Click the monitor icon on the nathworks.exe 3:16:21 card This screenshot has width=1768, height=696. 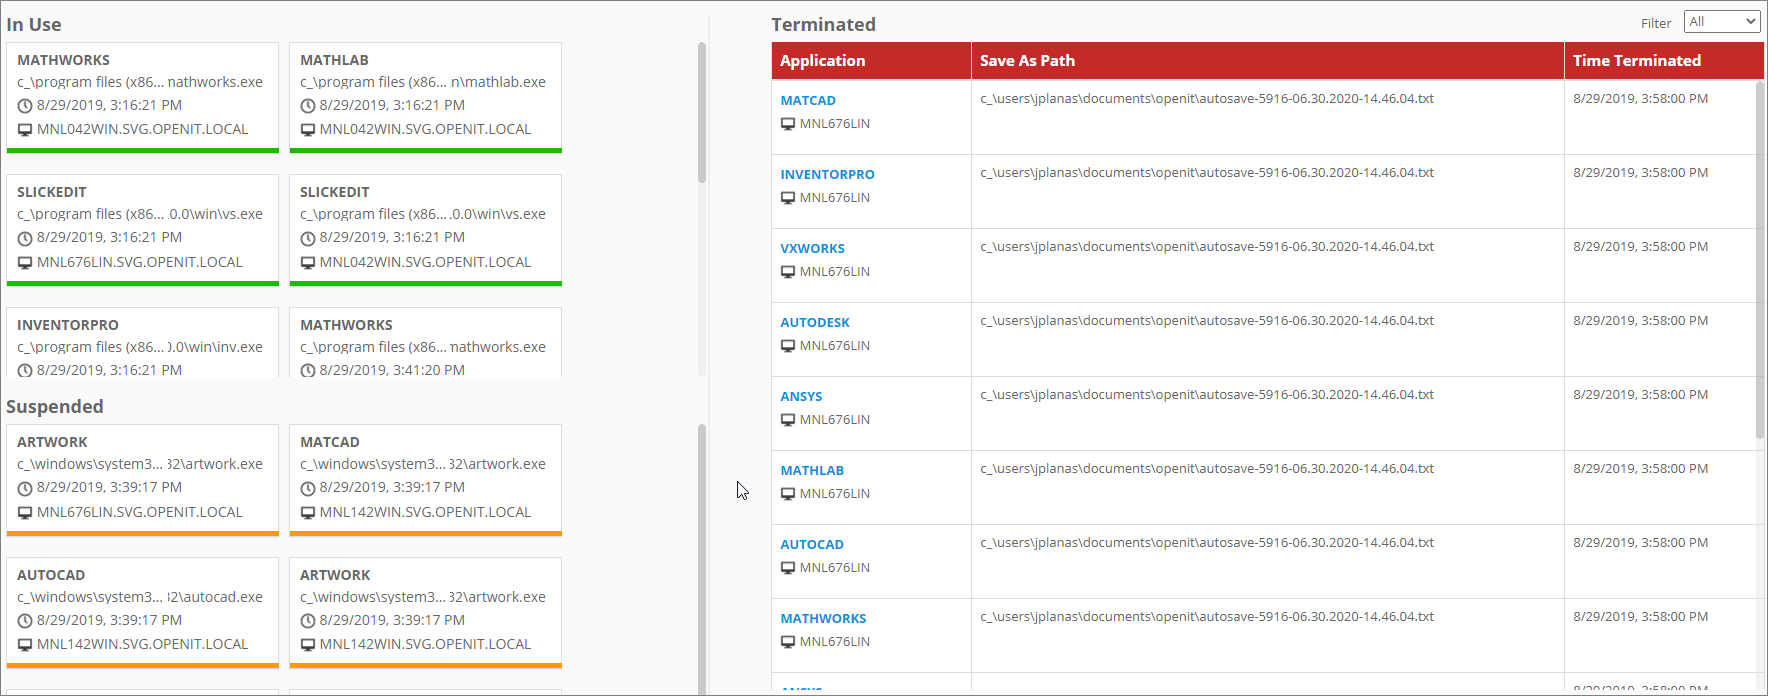(25, 130)
